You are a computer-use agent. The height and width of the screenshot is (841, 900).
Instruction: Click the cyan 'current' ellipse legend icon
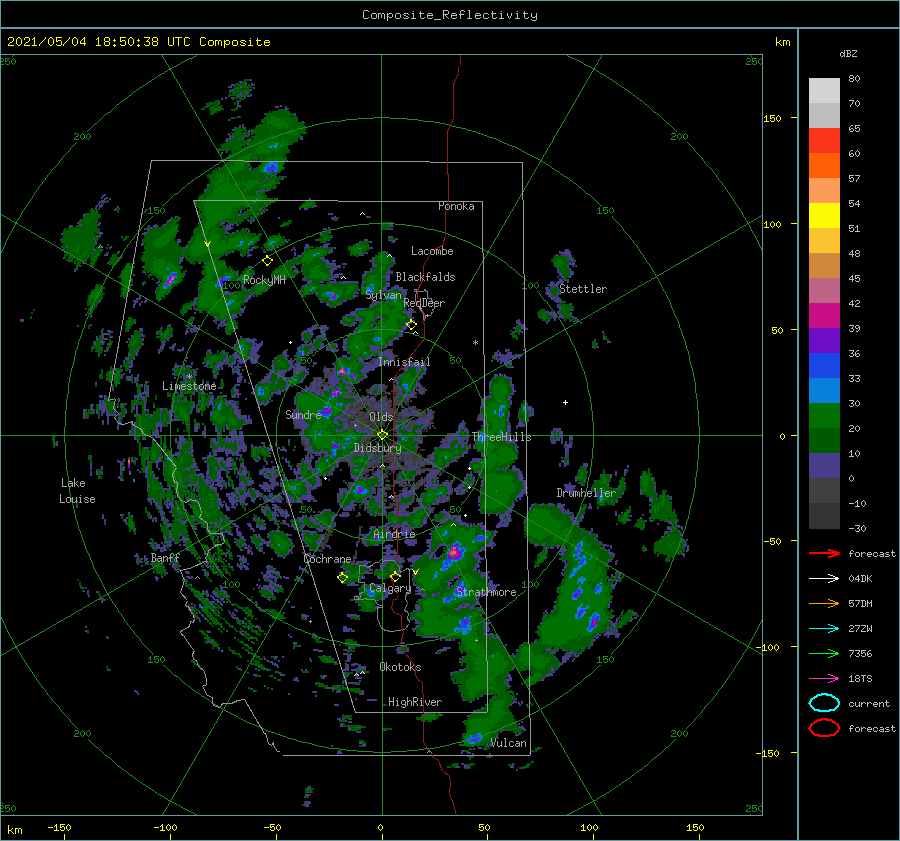[x=824, y=703]
